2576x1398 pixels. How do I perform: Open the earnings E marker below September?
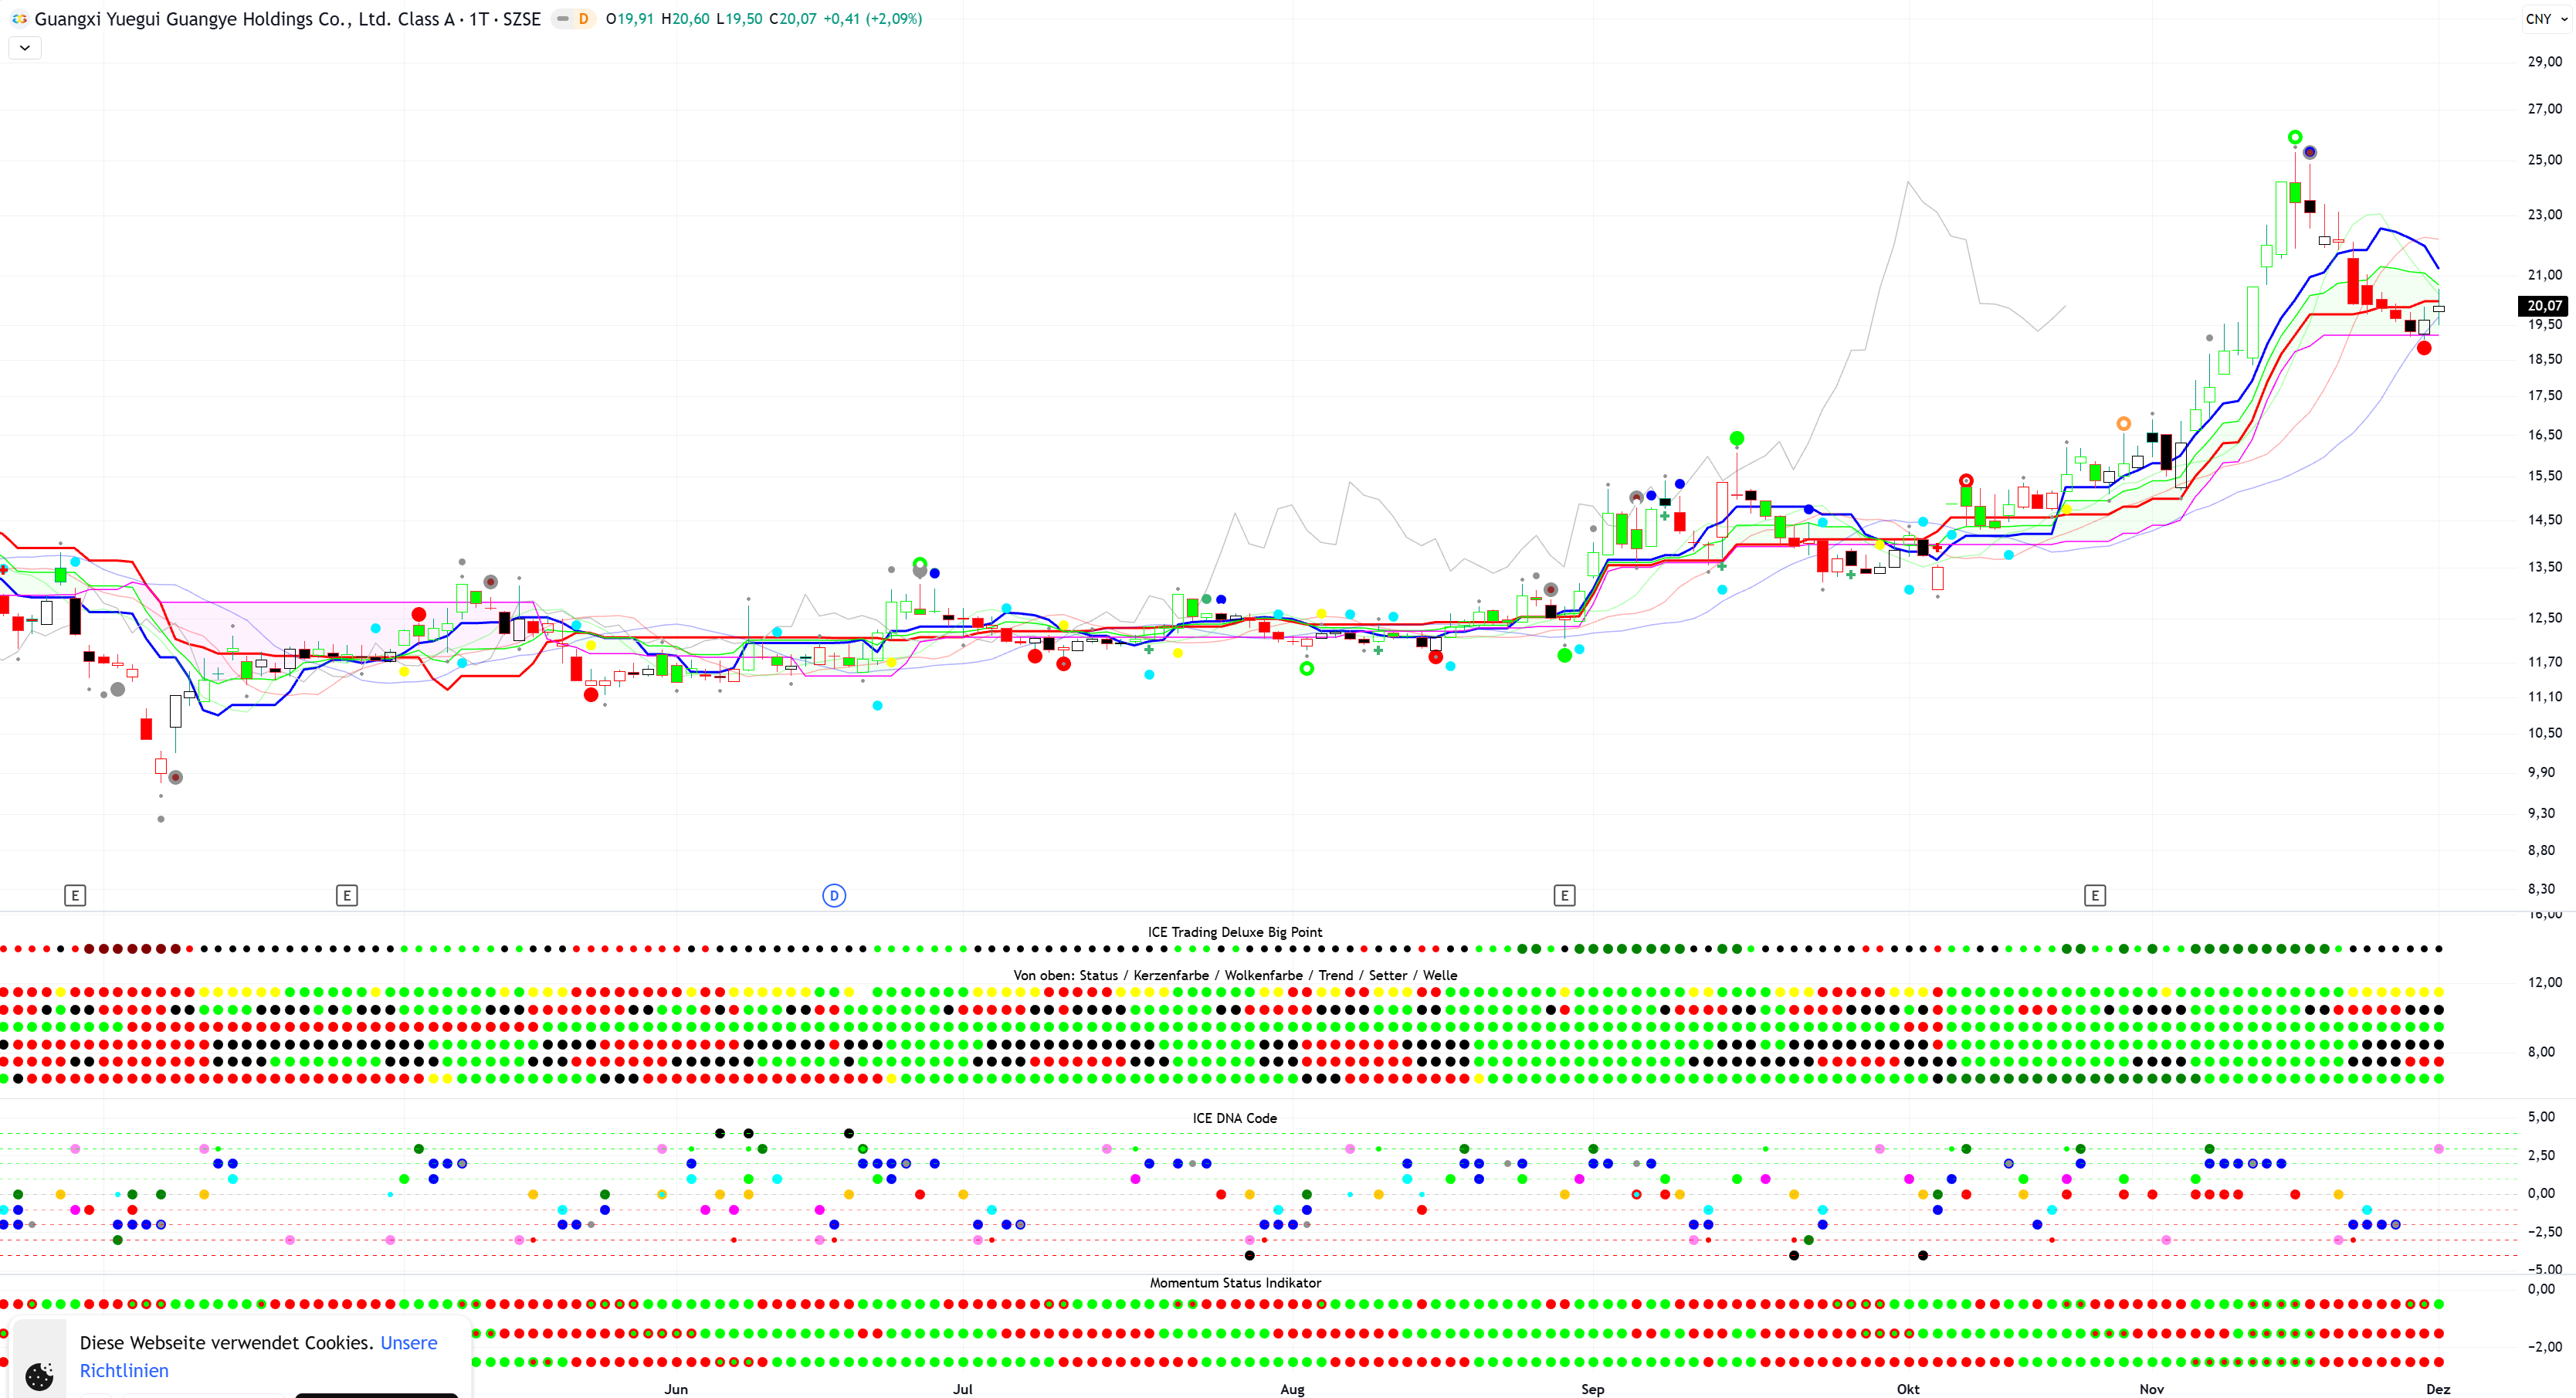pyautogui.click(x=1565, y=895)
